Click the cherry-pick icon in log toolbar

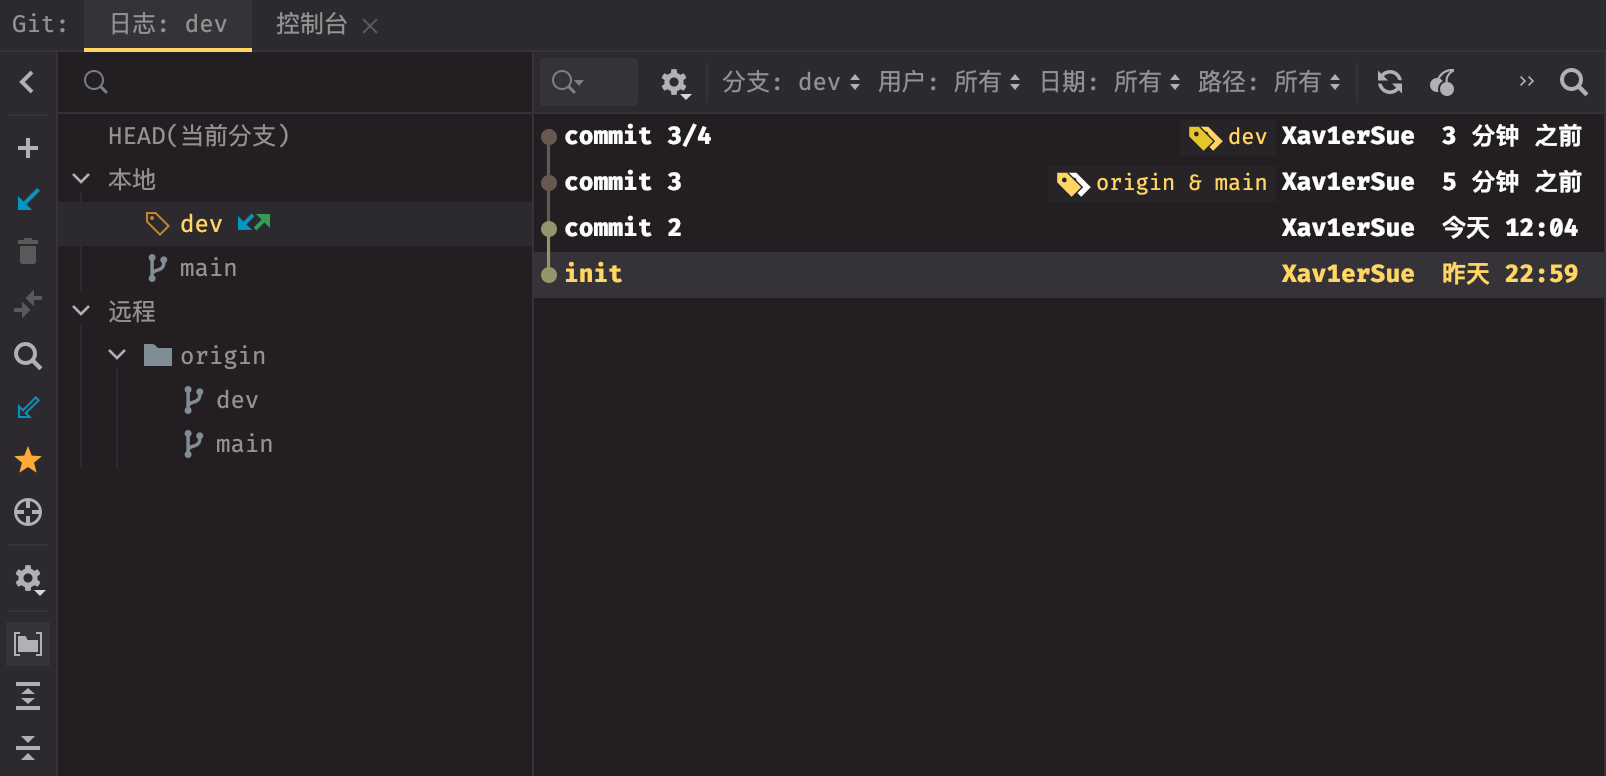click(x=1442, y=82)
